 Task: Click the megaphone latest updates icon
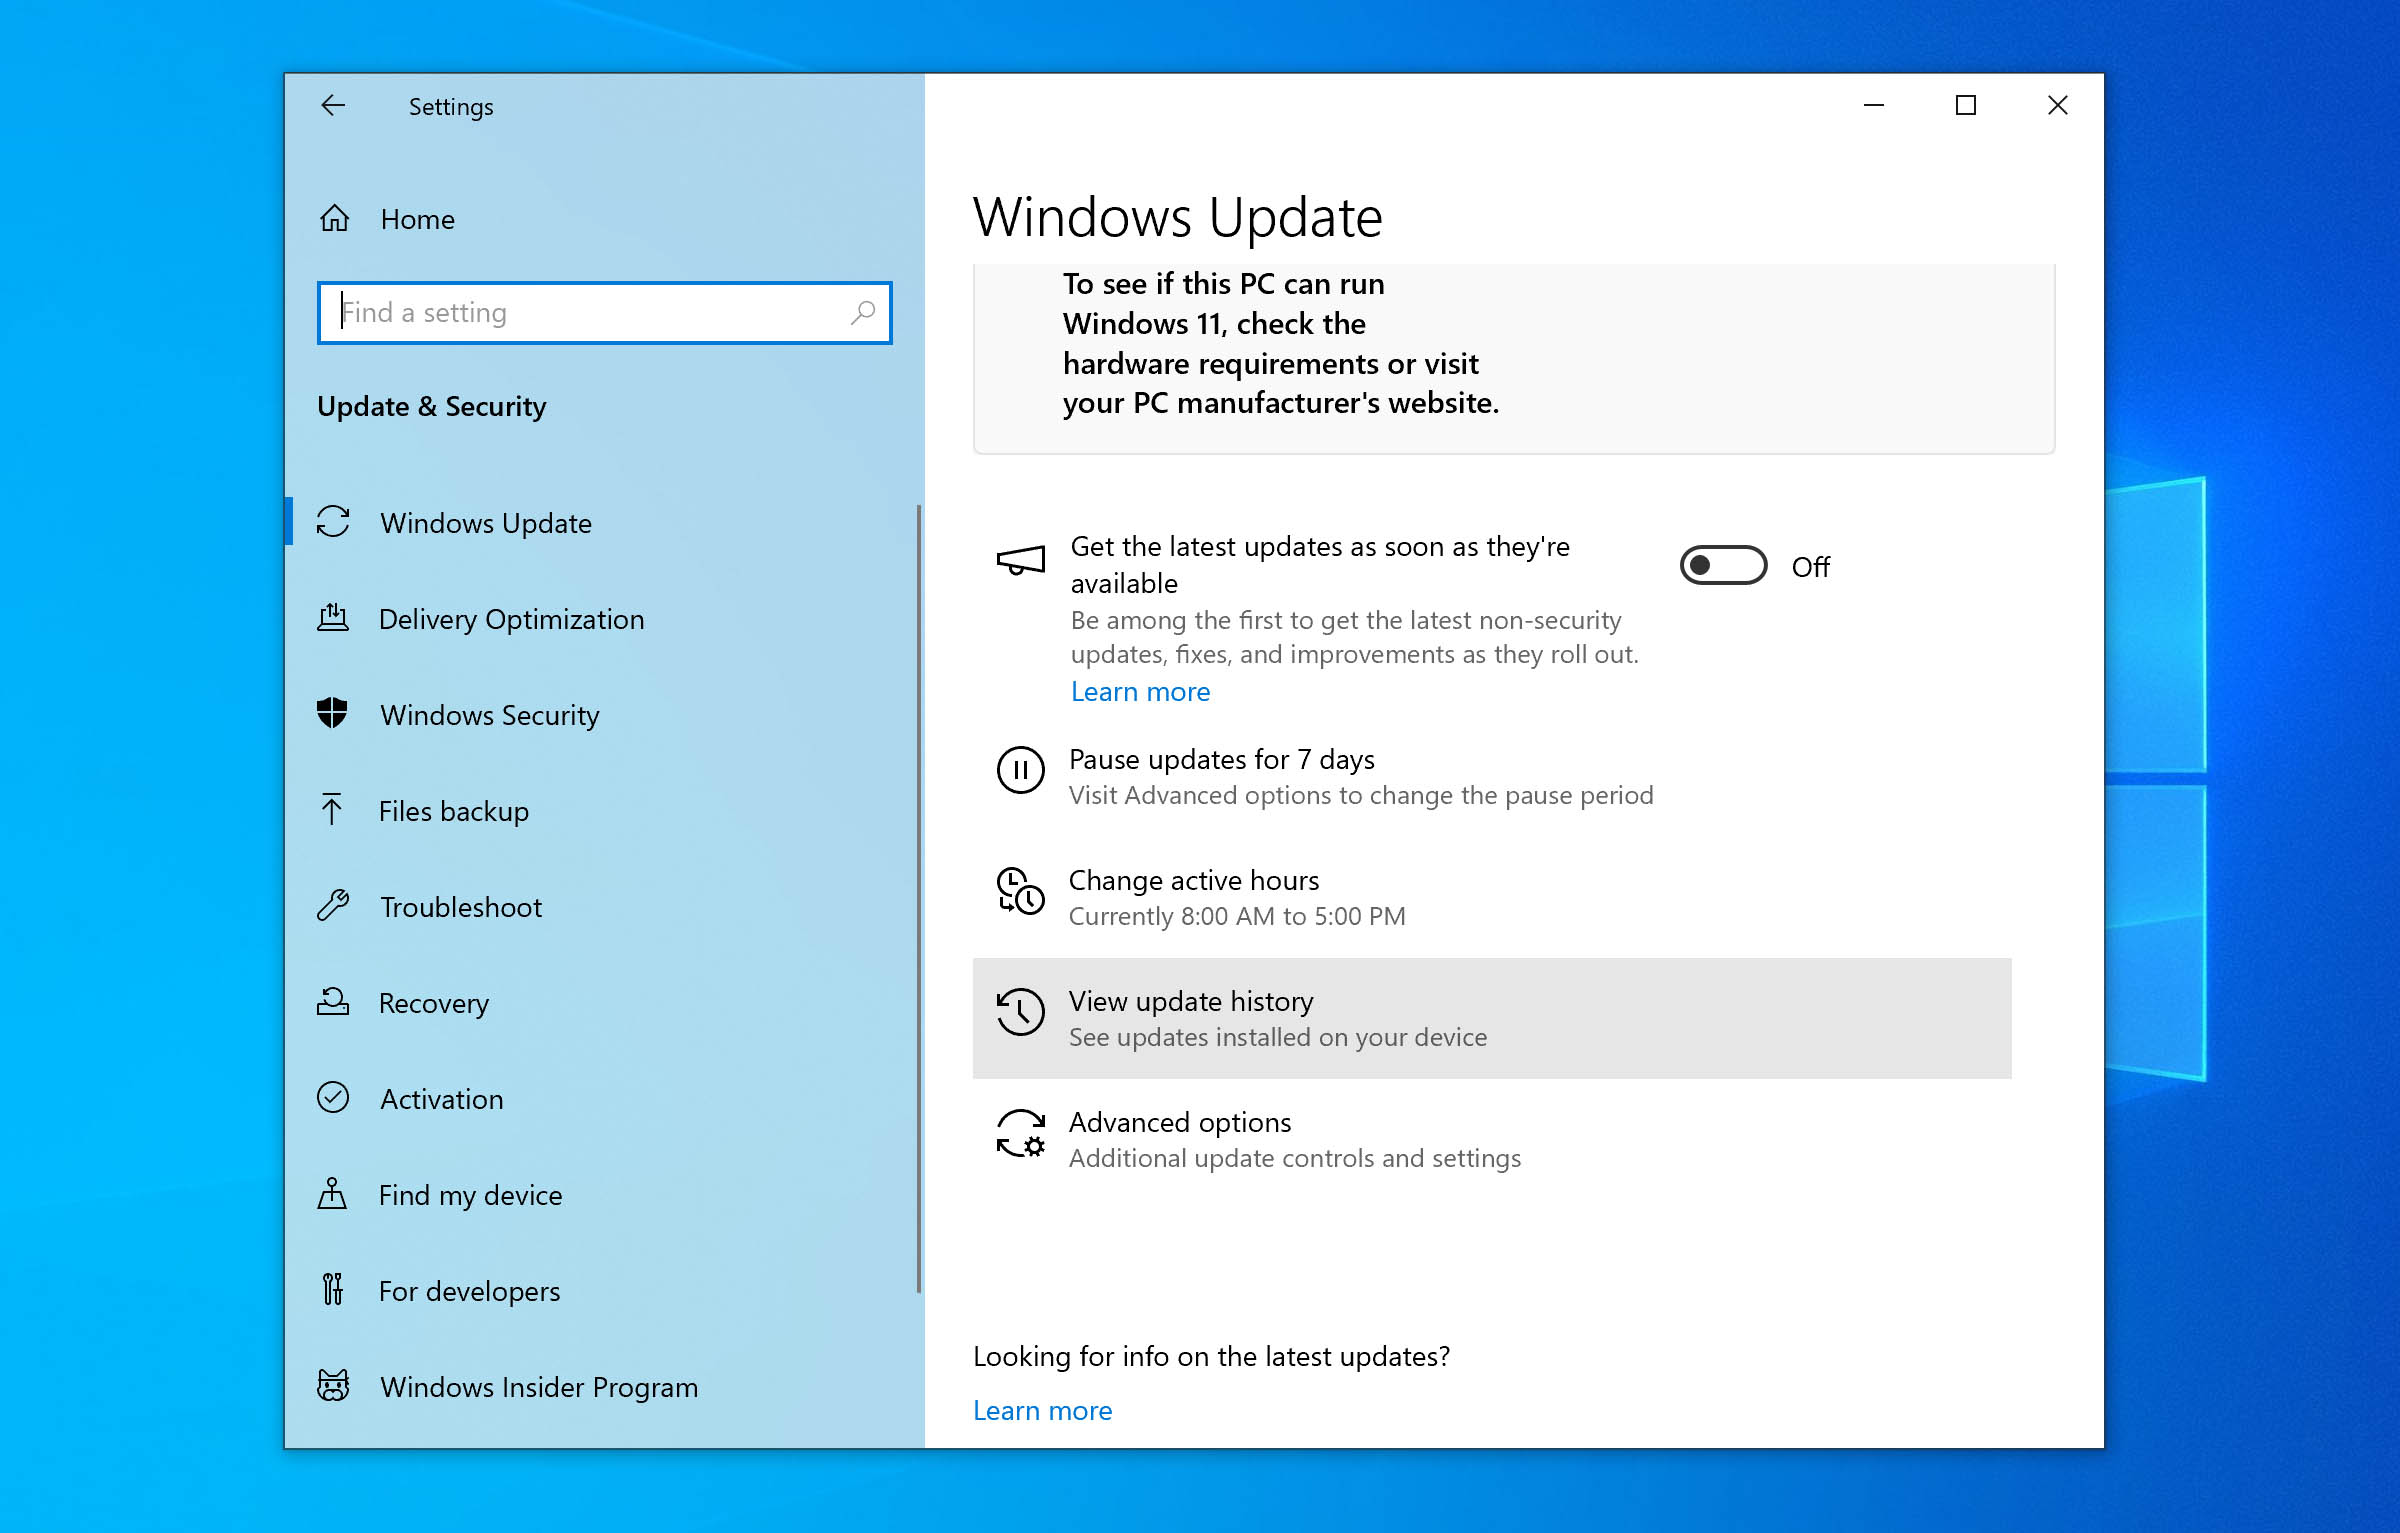pos(1021,560)
